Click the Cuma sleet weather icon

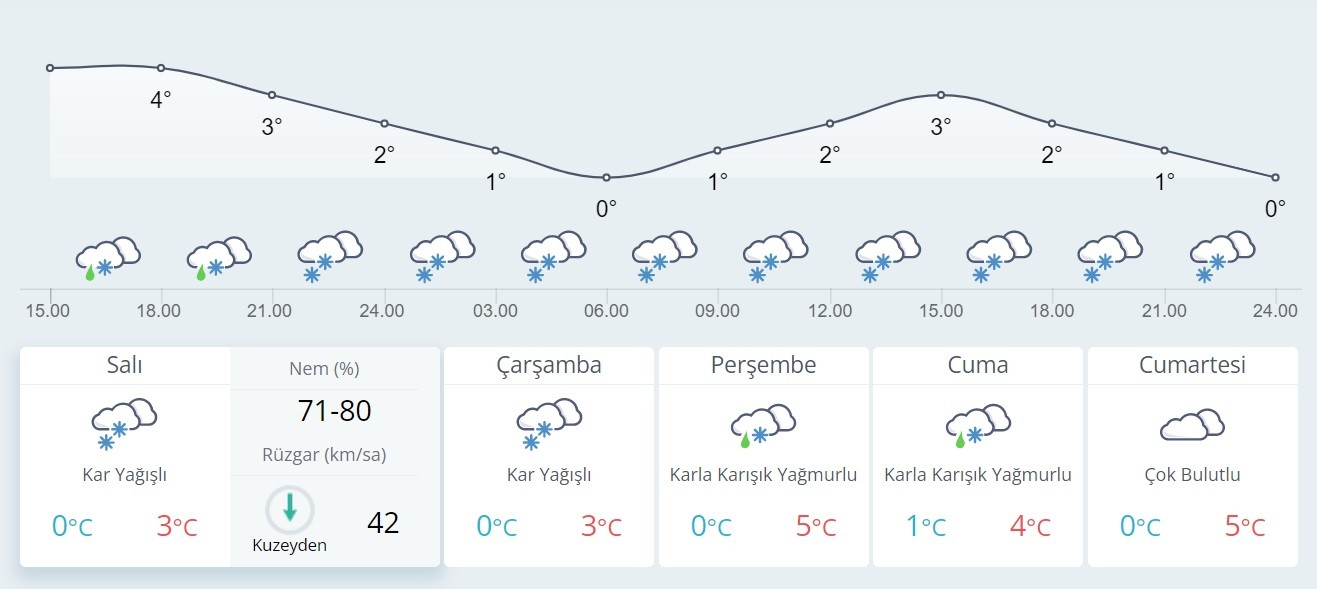(978, 424)
